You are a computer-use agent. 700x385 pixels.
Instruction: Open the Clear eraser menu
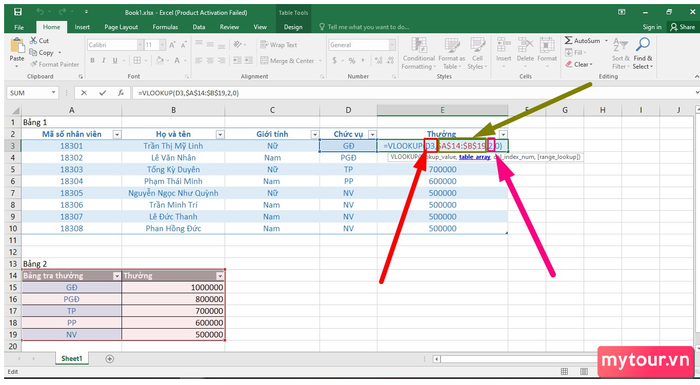coord(579,64)
